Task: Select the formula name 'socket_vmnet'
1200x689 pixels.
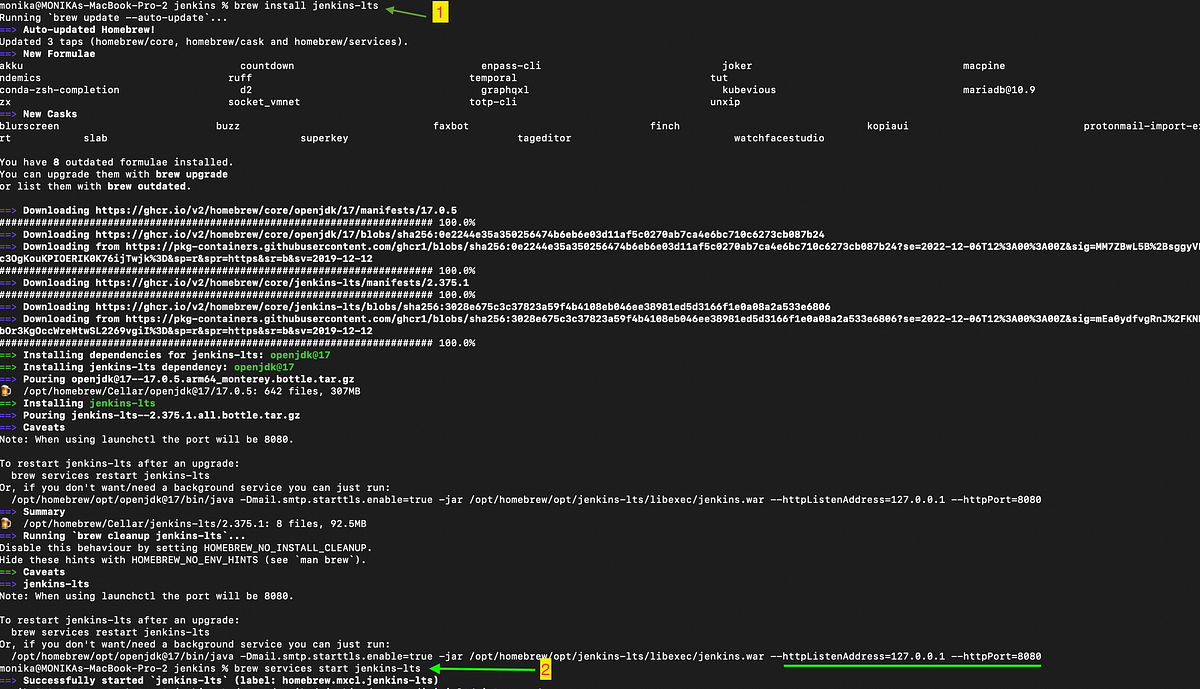Action: click(264, 102)
